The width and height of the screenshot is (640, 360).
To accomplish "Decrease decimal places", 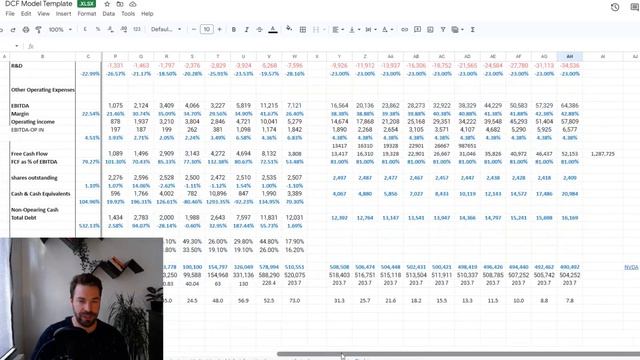I will [x=111, y=29].
